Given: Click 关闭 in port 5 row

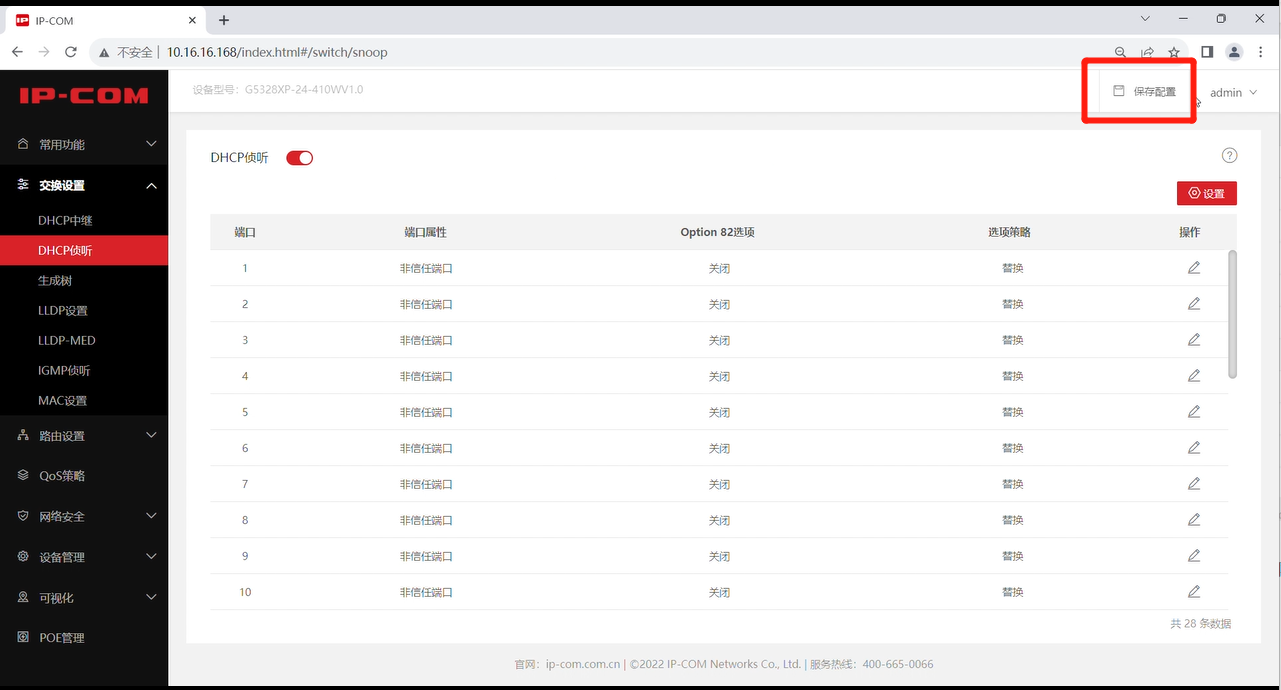Looking at the screenshot, I should coord(719,412).
